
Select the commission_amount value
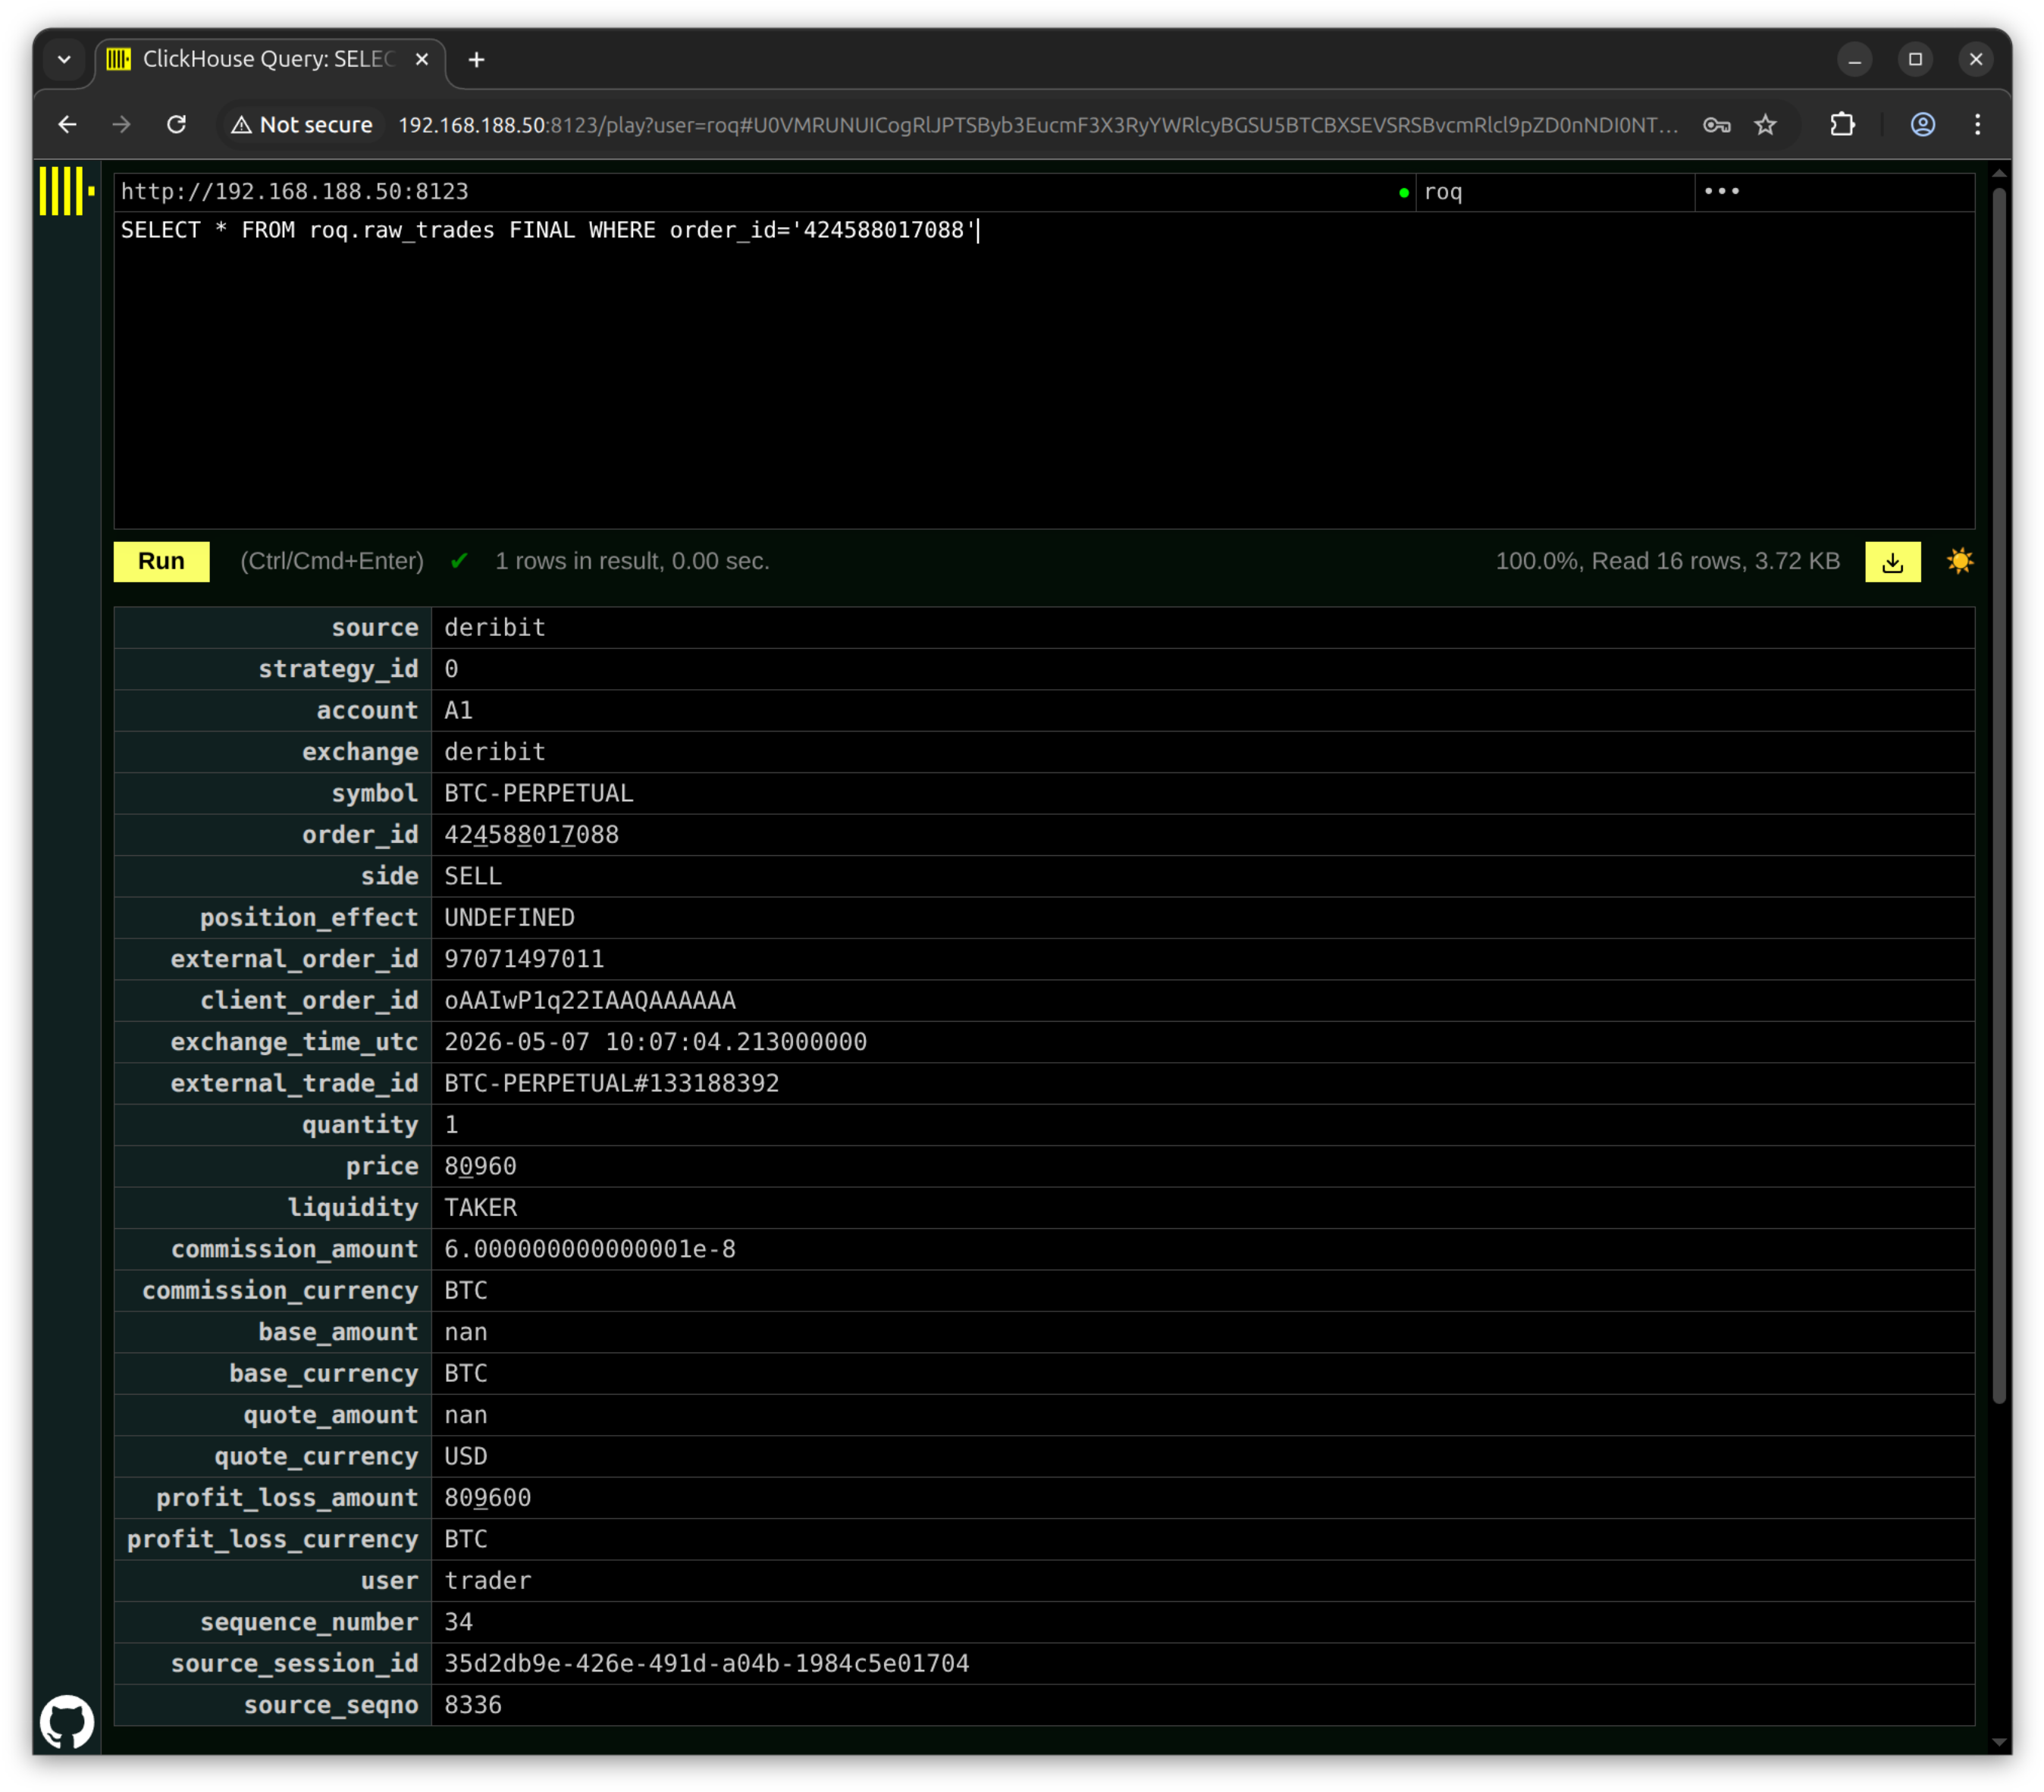pyautogui.click(x=590, y=1250)
